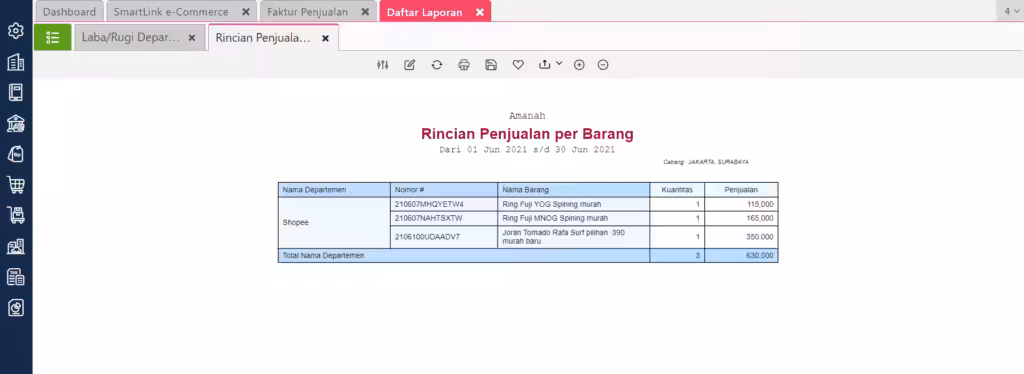The image size is (1024, 374).
Task: Save the report with diskette icon
Action: click(491, 65)
